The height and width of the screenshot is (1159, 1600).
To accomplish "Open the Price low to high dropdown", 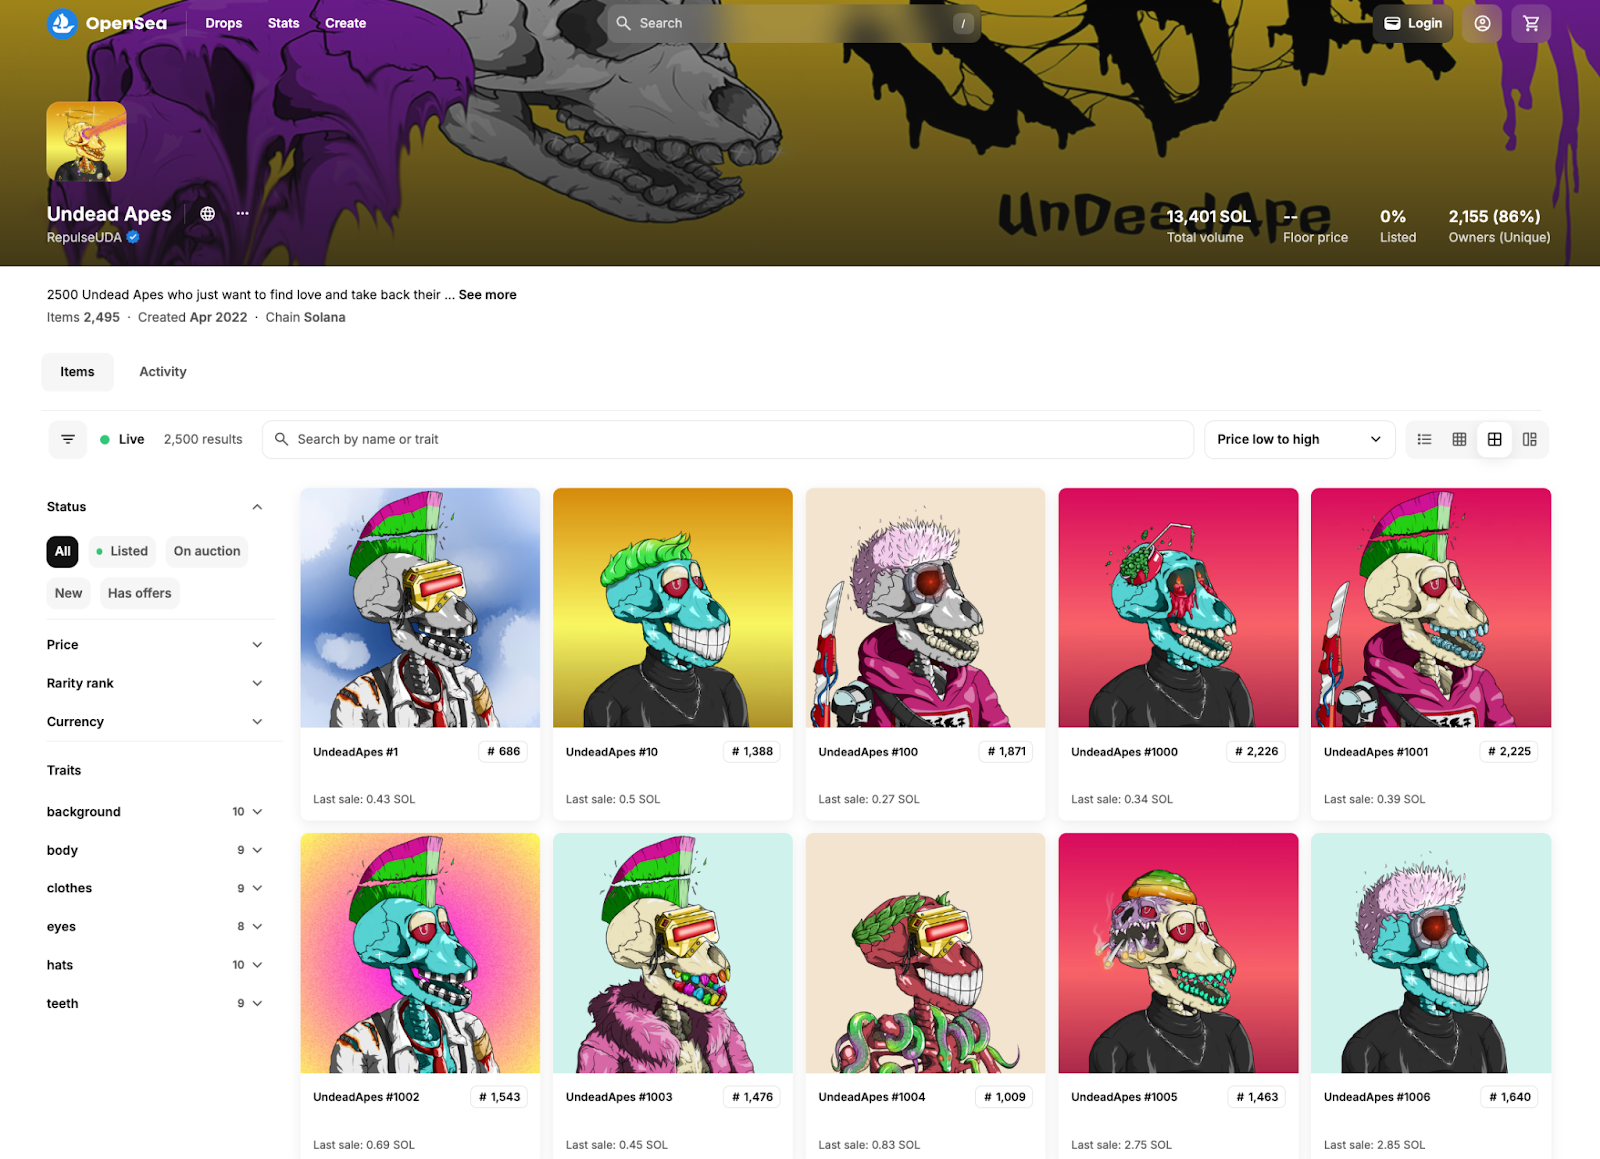I will 1298,439.
